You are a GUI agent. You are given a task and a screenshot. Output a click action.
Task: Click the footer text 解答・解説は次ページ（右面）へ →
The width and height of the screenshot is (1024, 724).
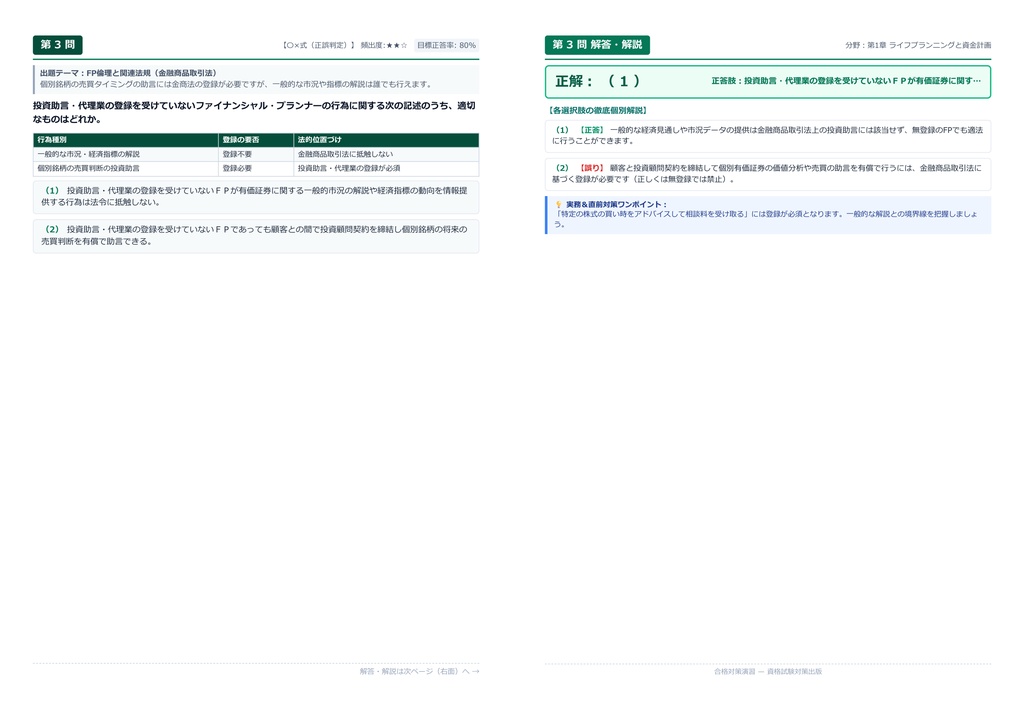pos(419,671)
